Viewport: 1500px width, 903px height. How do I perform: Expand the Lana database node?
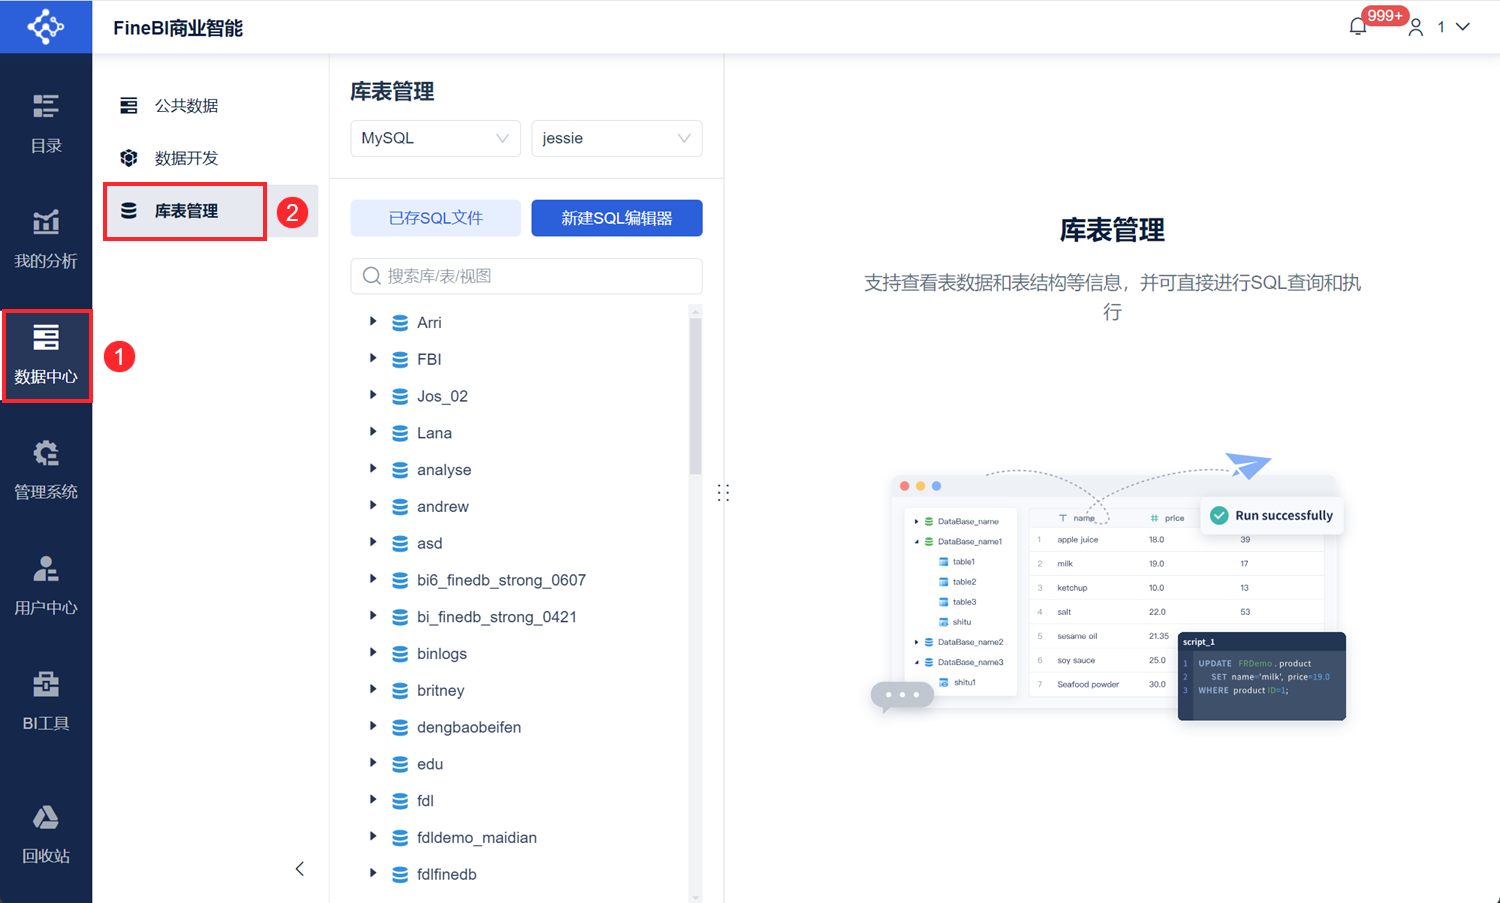tap(373, 432)
